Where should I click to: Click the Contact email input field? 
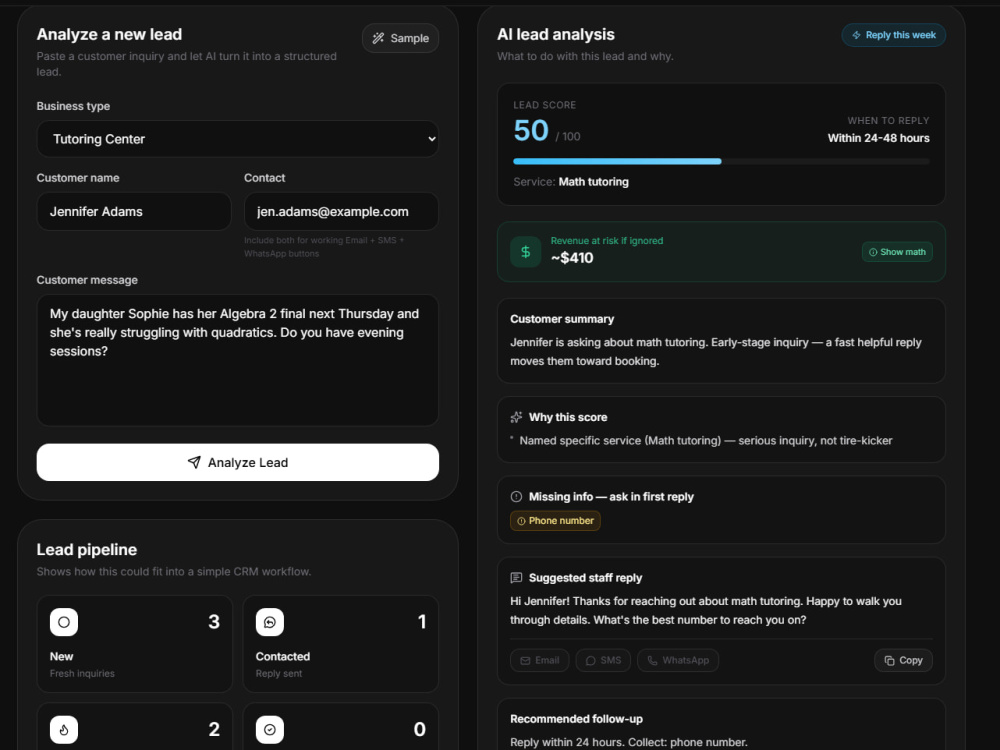341,212
